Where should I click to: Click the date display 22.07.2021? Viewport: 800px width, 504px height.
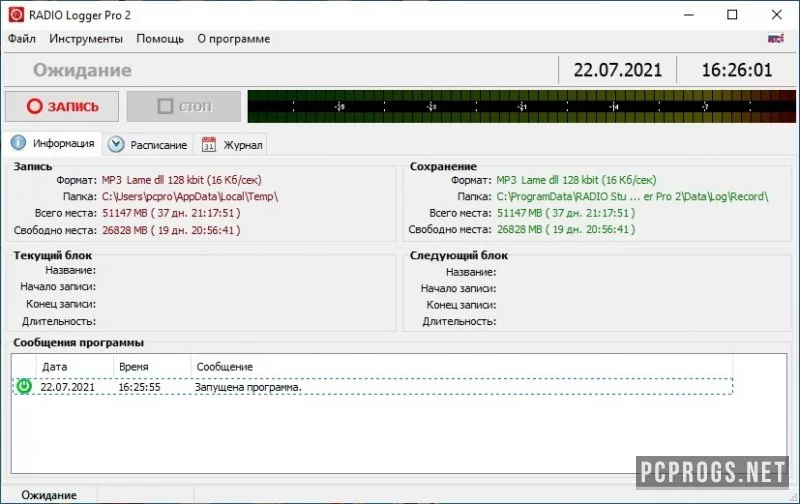(x=617, y=70)
